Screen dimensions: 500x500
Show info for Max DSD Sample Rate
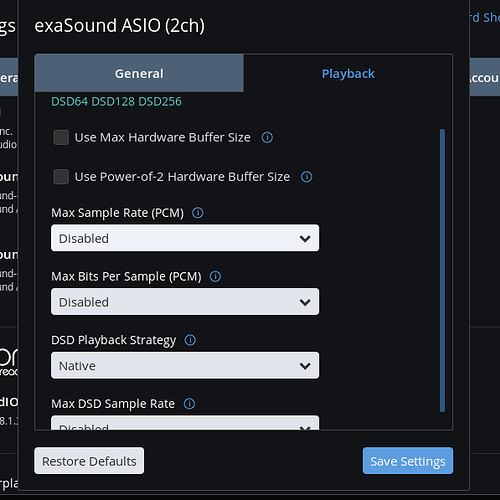pyautogui.click(x=189, y=404)
